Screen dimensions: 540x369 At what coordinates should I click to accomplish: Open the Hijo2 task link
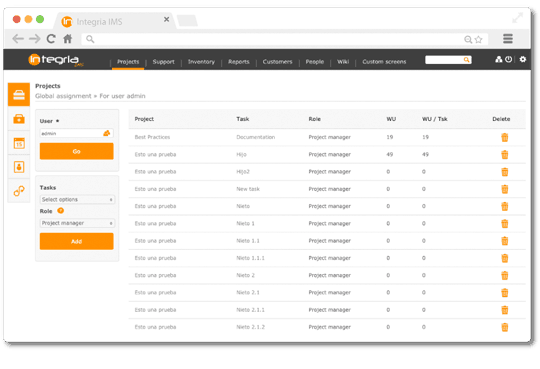[243, 172]
